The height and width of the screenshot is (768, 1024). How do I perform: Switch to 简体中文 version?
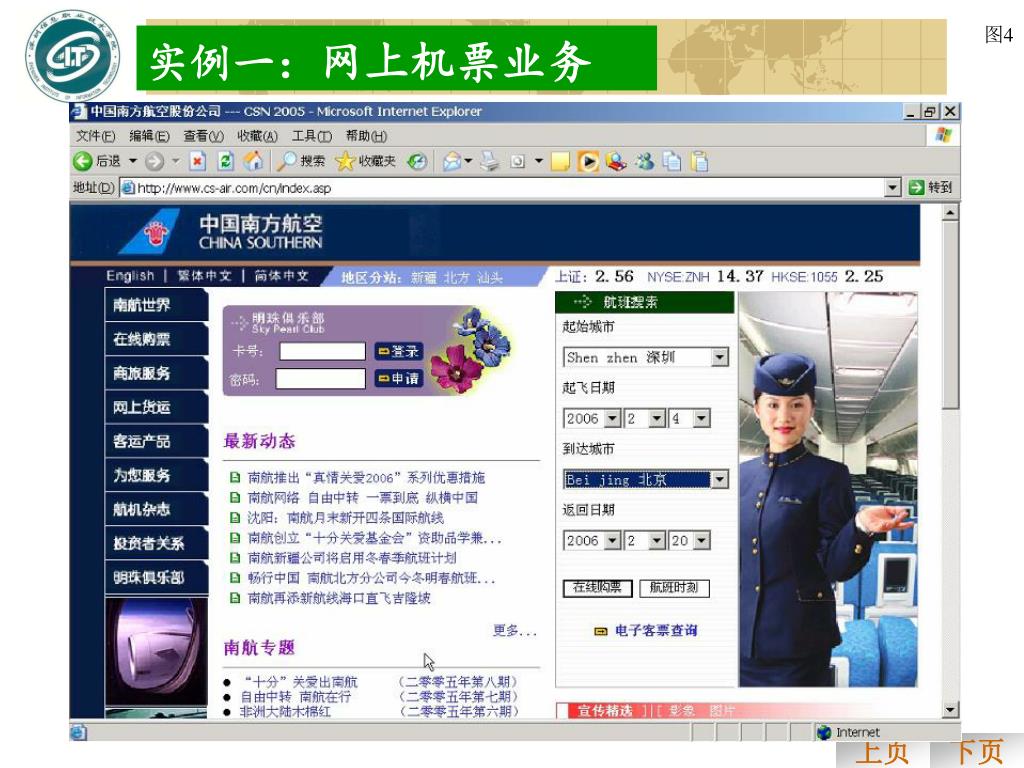pyautogui.click(x=281, y=276)
